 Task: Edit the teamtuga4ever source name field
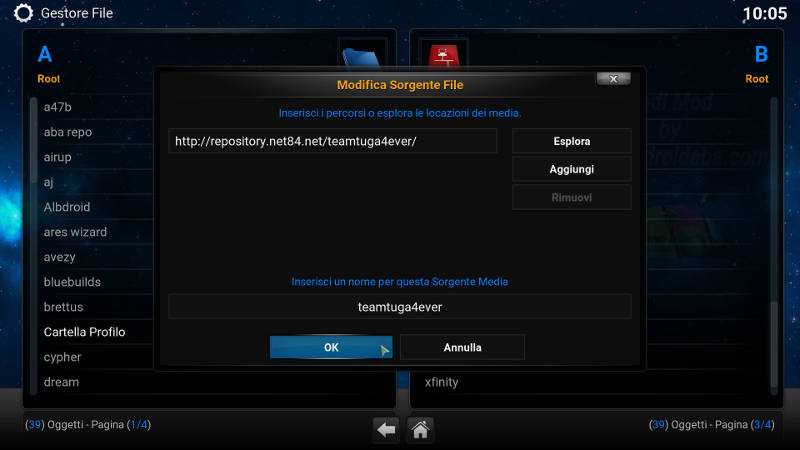(399, 307)
